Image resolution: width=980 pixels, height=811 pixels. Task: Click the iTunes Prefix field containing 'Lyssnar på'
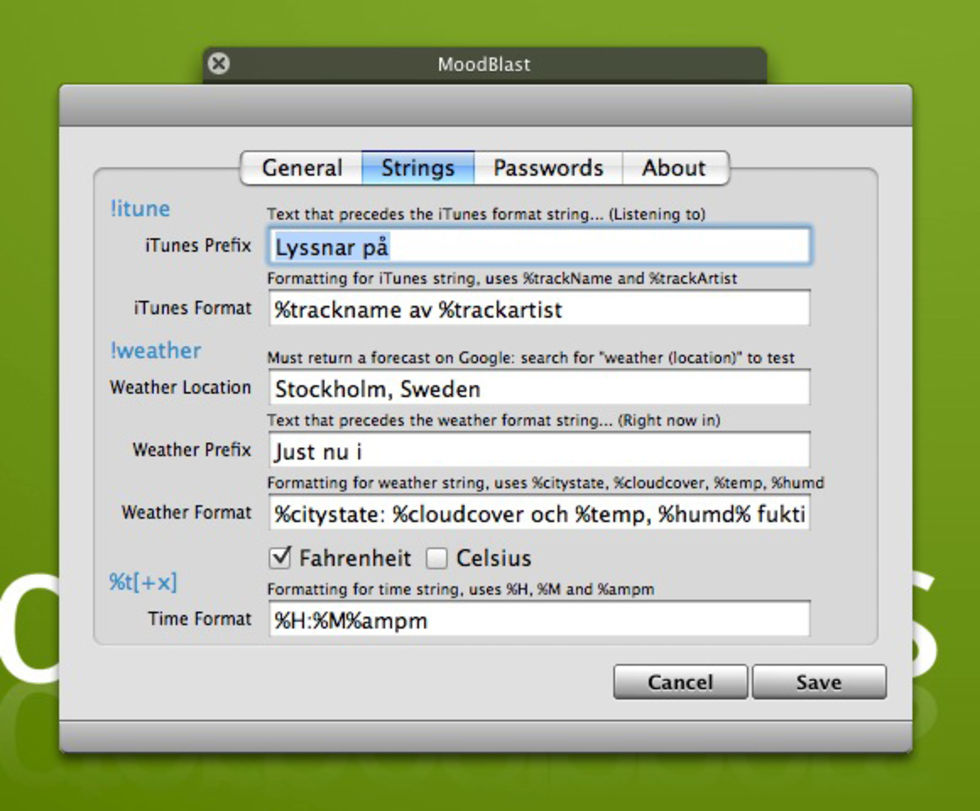539,246
